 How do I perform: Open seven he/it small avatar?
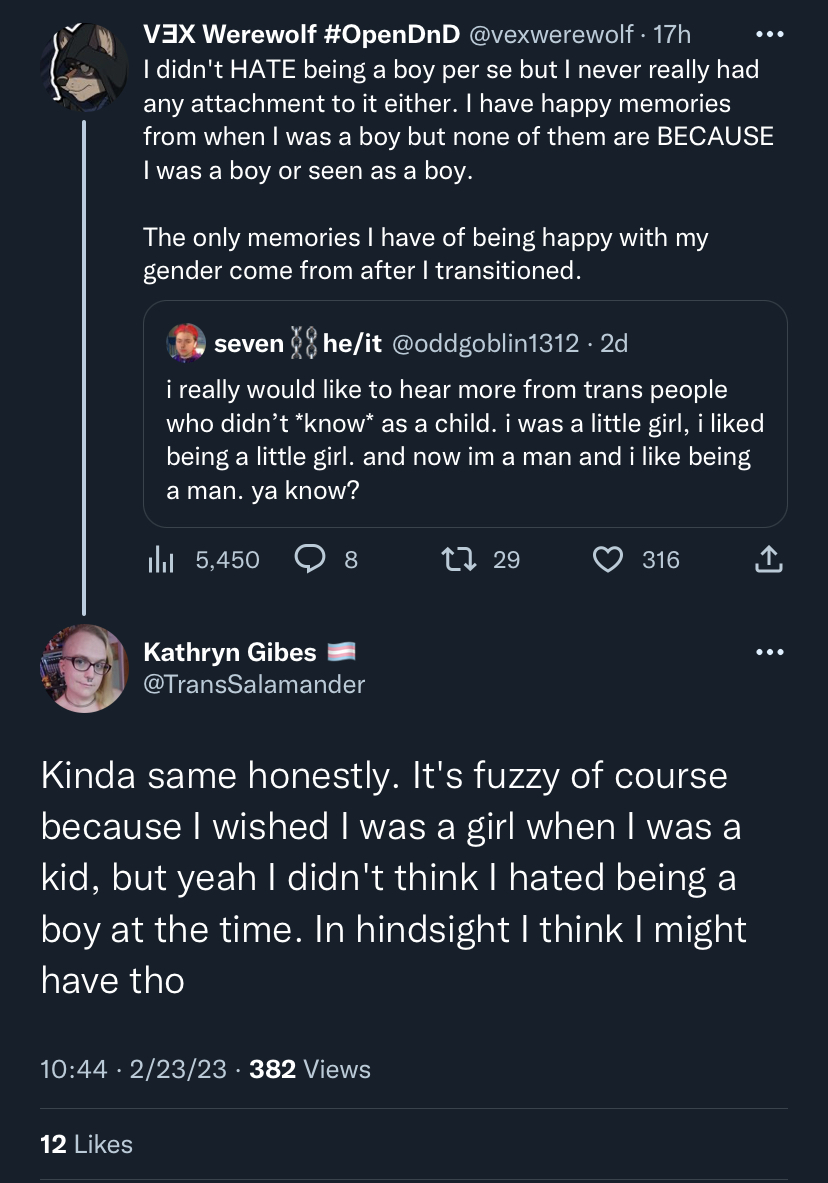click(186, 343)
